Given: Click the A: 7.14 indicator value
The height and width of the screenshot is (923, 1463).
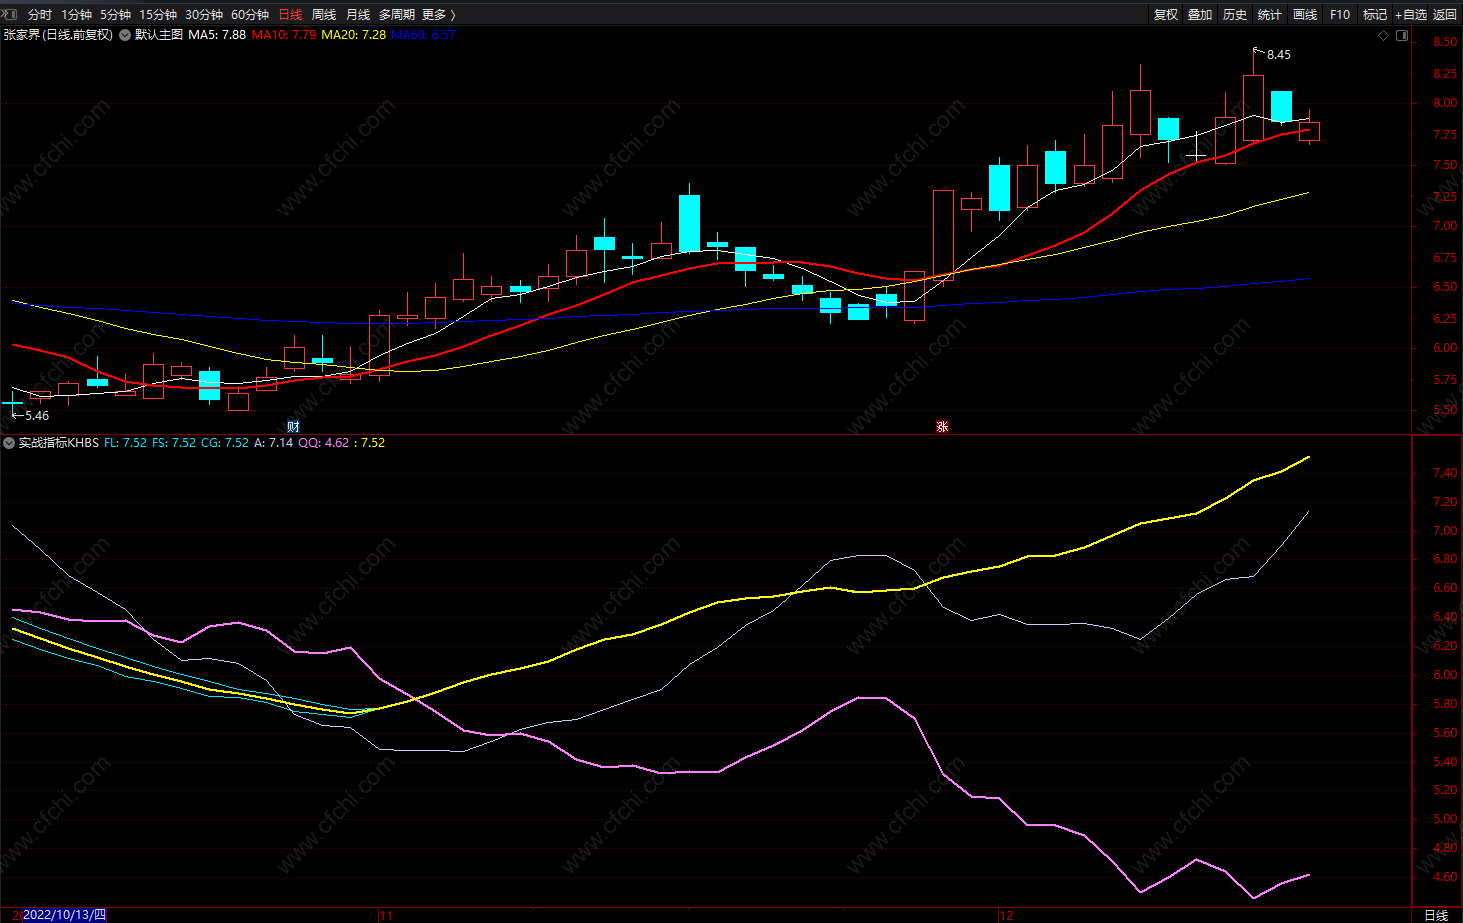Looking at the screenshot, I should pyautogui.click(x=274, y=443).
